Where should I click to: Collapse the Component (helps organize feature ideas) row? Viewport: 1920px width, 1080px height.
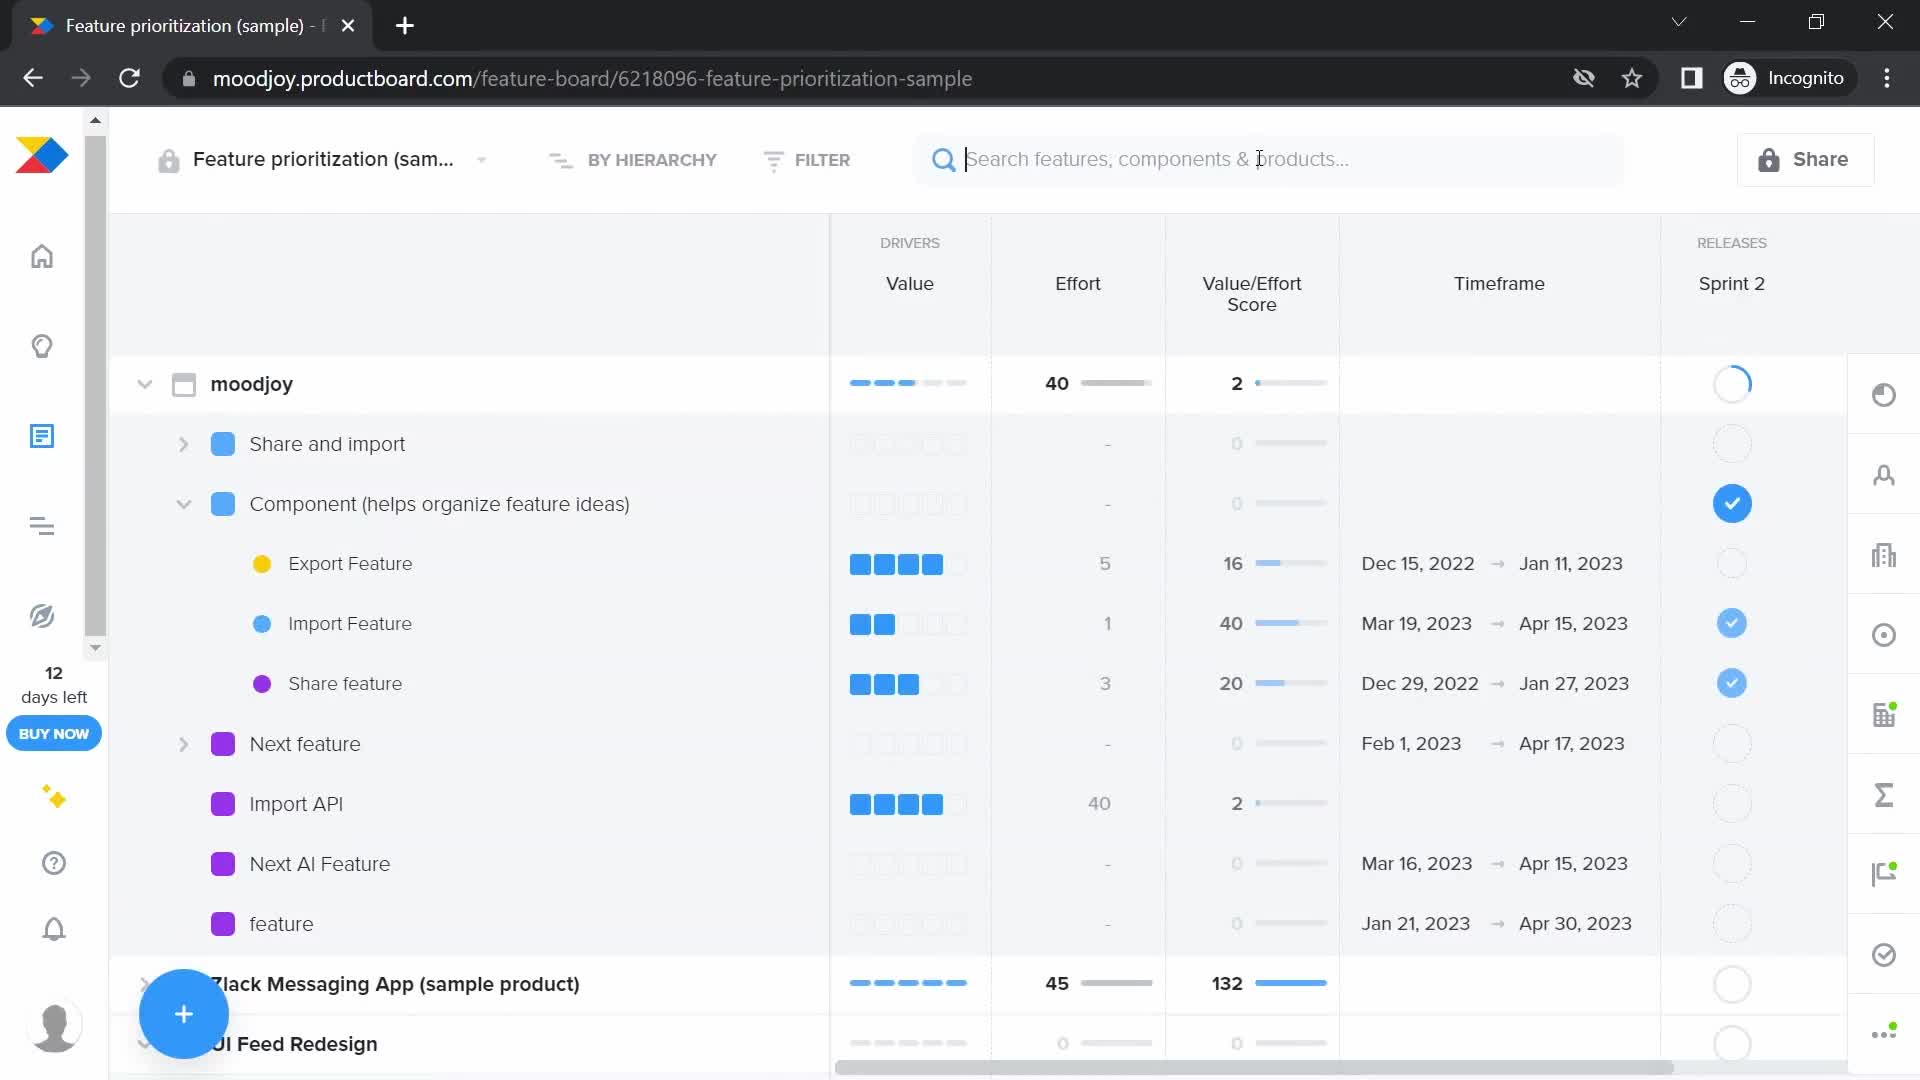183,504
